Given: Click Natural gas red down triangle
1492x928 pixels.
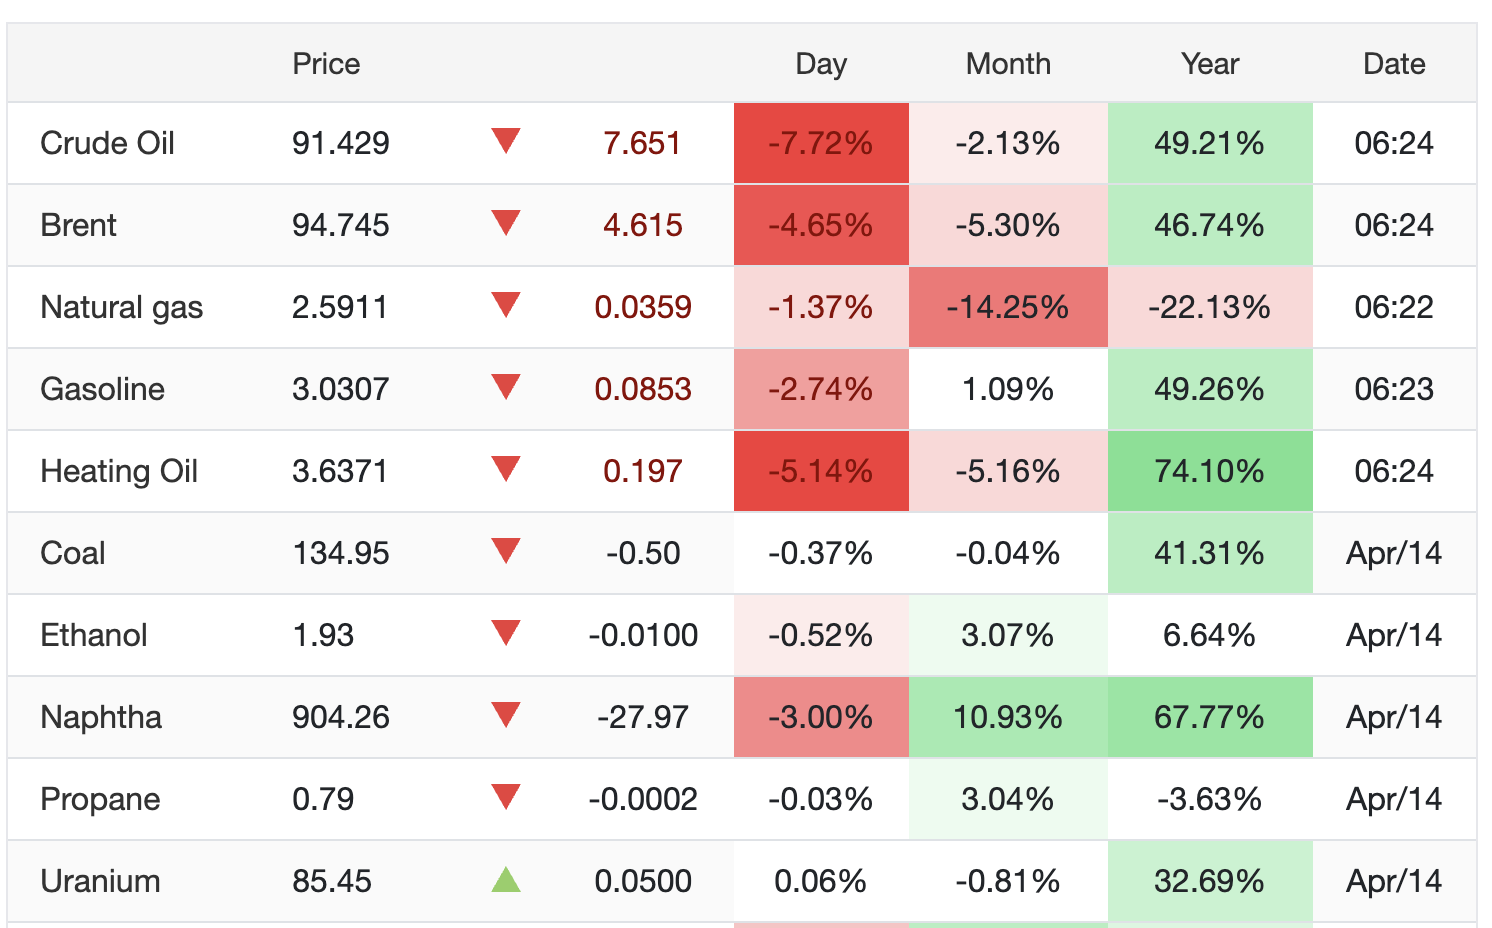Looking at the screenshot, I should pyautogui.click(x=506, y=305).
